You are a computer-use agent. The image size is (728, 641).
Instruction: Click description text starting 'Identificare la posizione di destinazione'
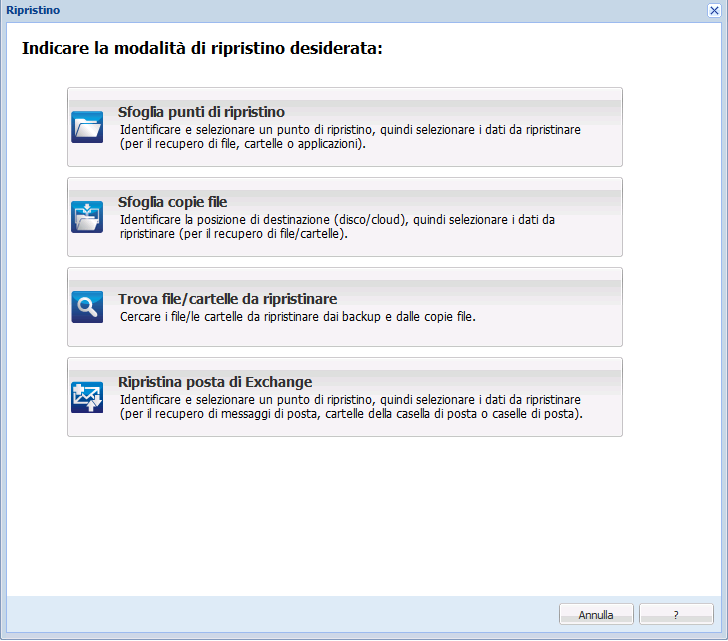click(338, 227)
